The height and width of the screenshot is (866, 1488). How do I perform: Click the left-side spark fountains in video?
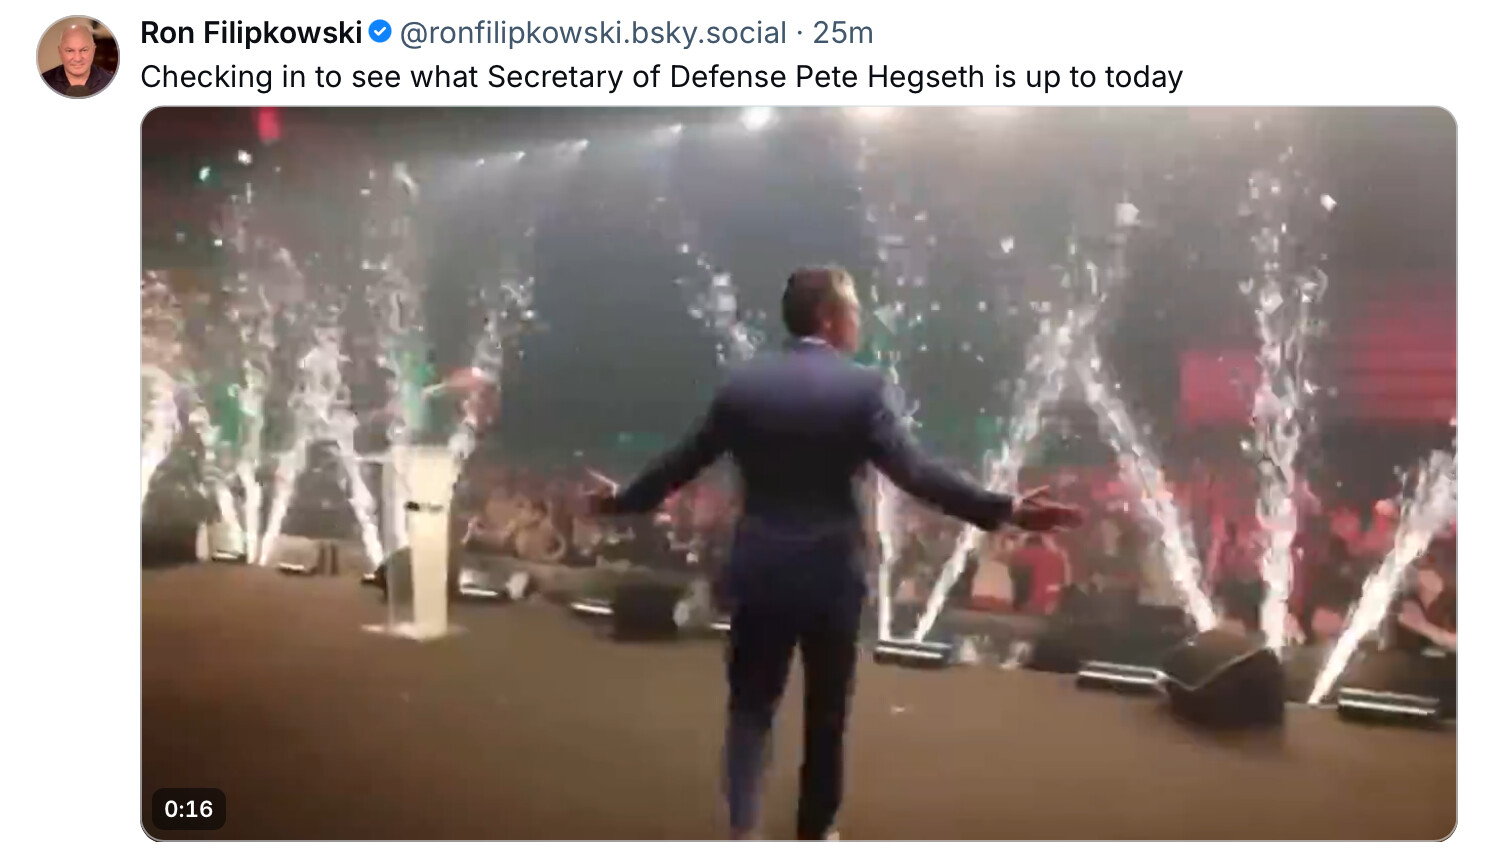290,420
